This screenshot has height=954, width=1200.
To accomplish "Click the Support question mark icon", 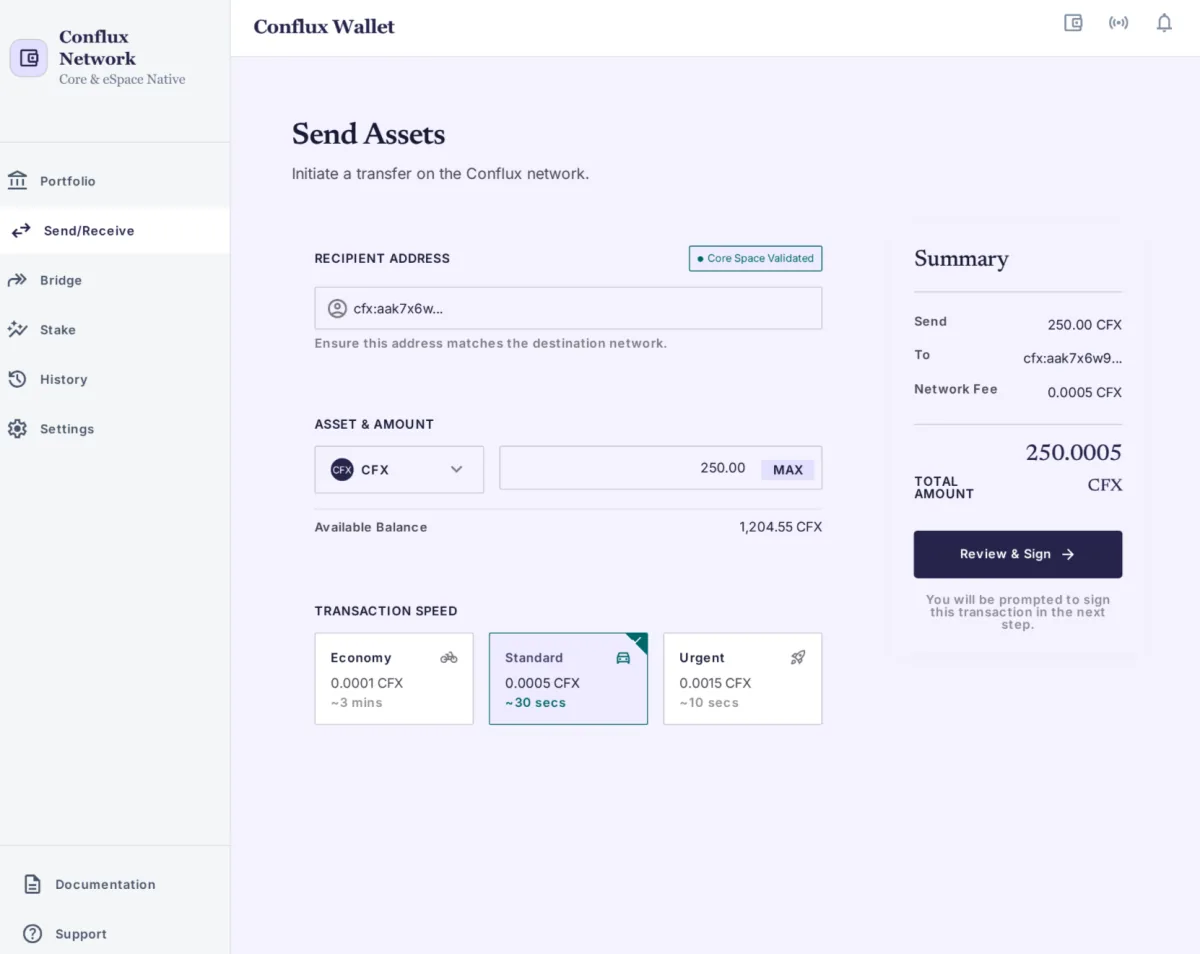I will tap(33, 934).
